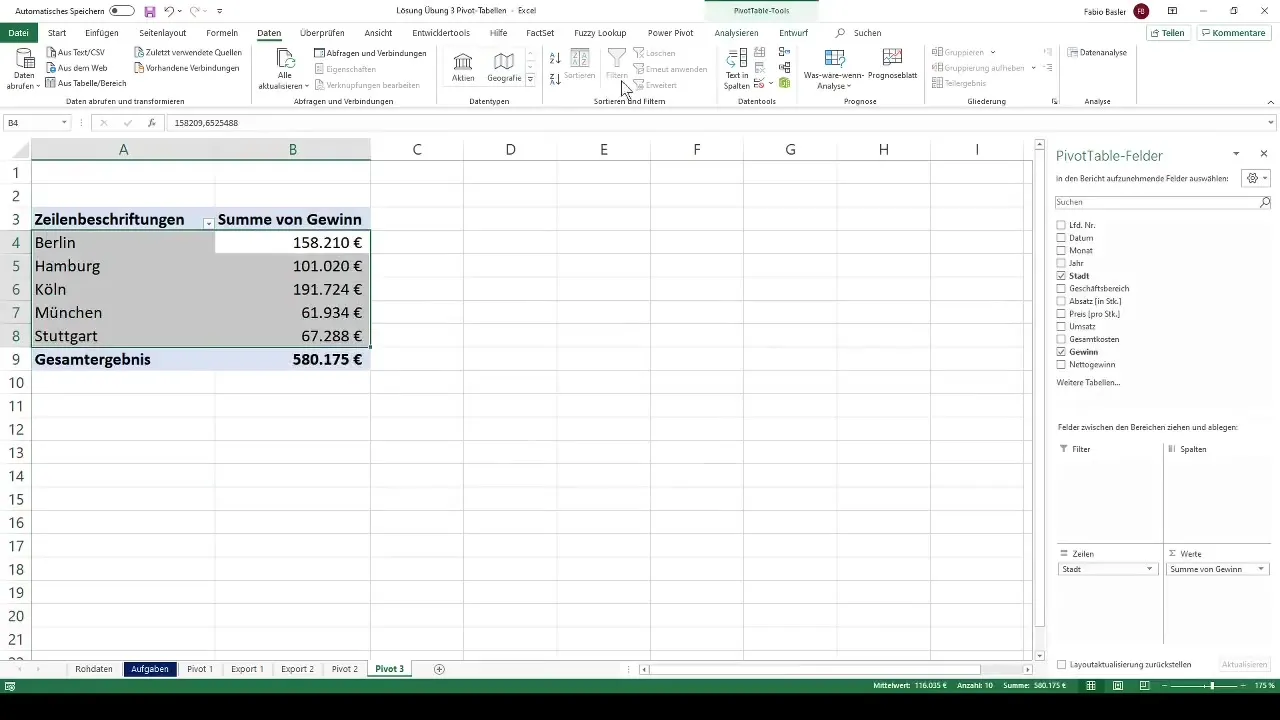Enable Layoutaktualisierung zurückstellen checkbox

[x=1061, y=664]
